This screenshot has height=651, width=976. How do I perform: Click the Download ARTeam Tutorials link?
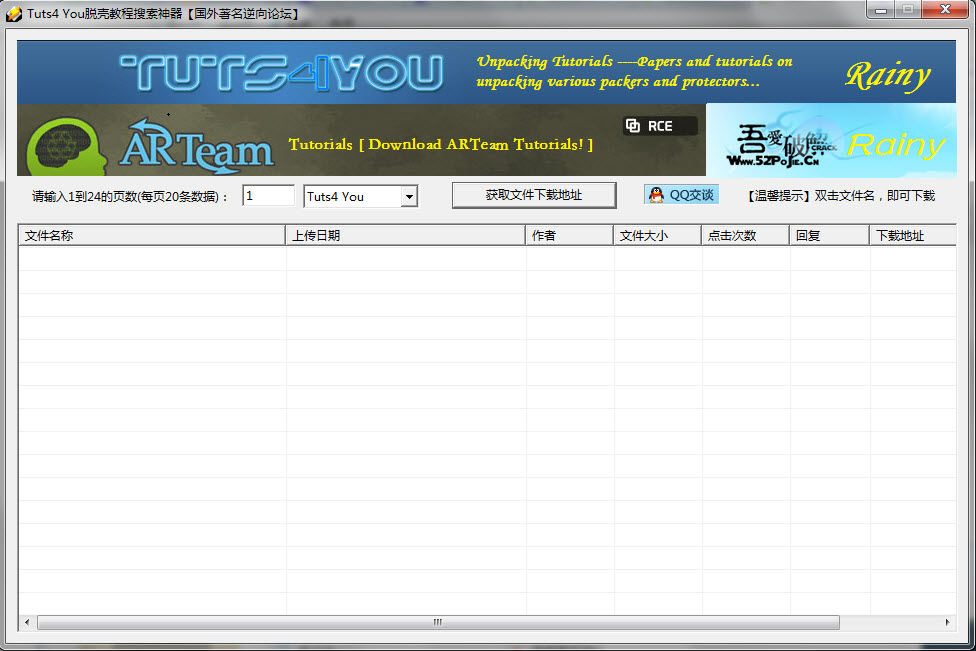coord(441,143)
